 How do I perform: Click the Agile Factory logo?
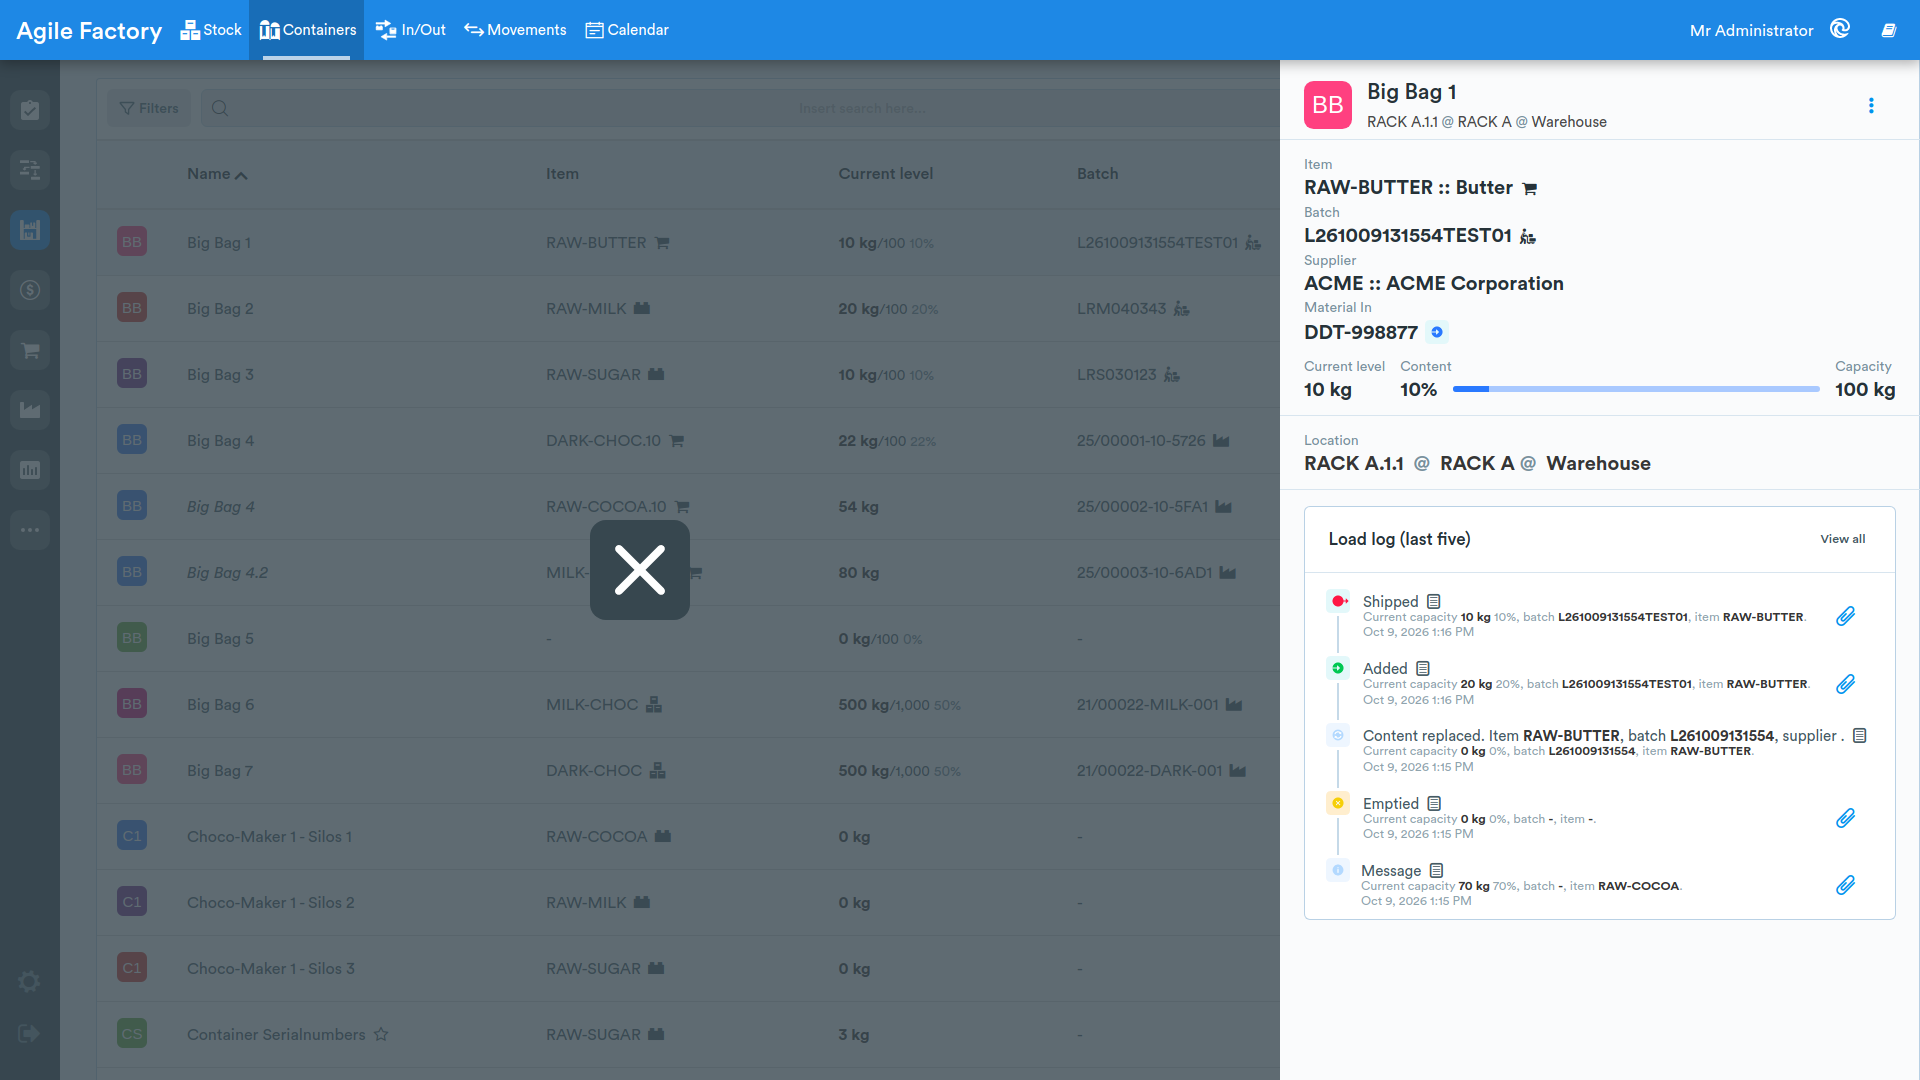click(x=89, y=31)
